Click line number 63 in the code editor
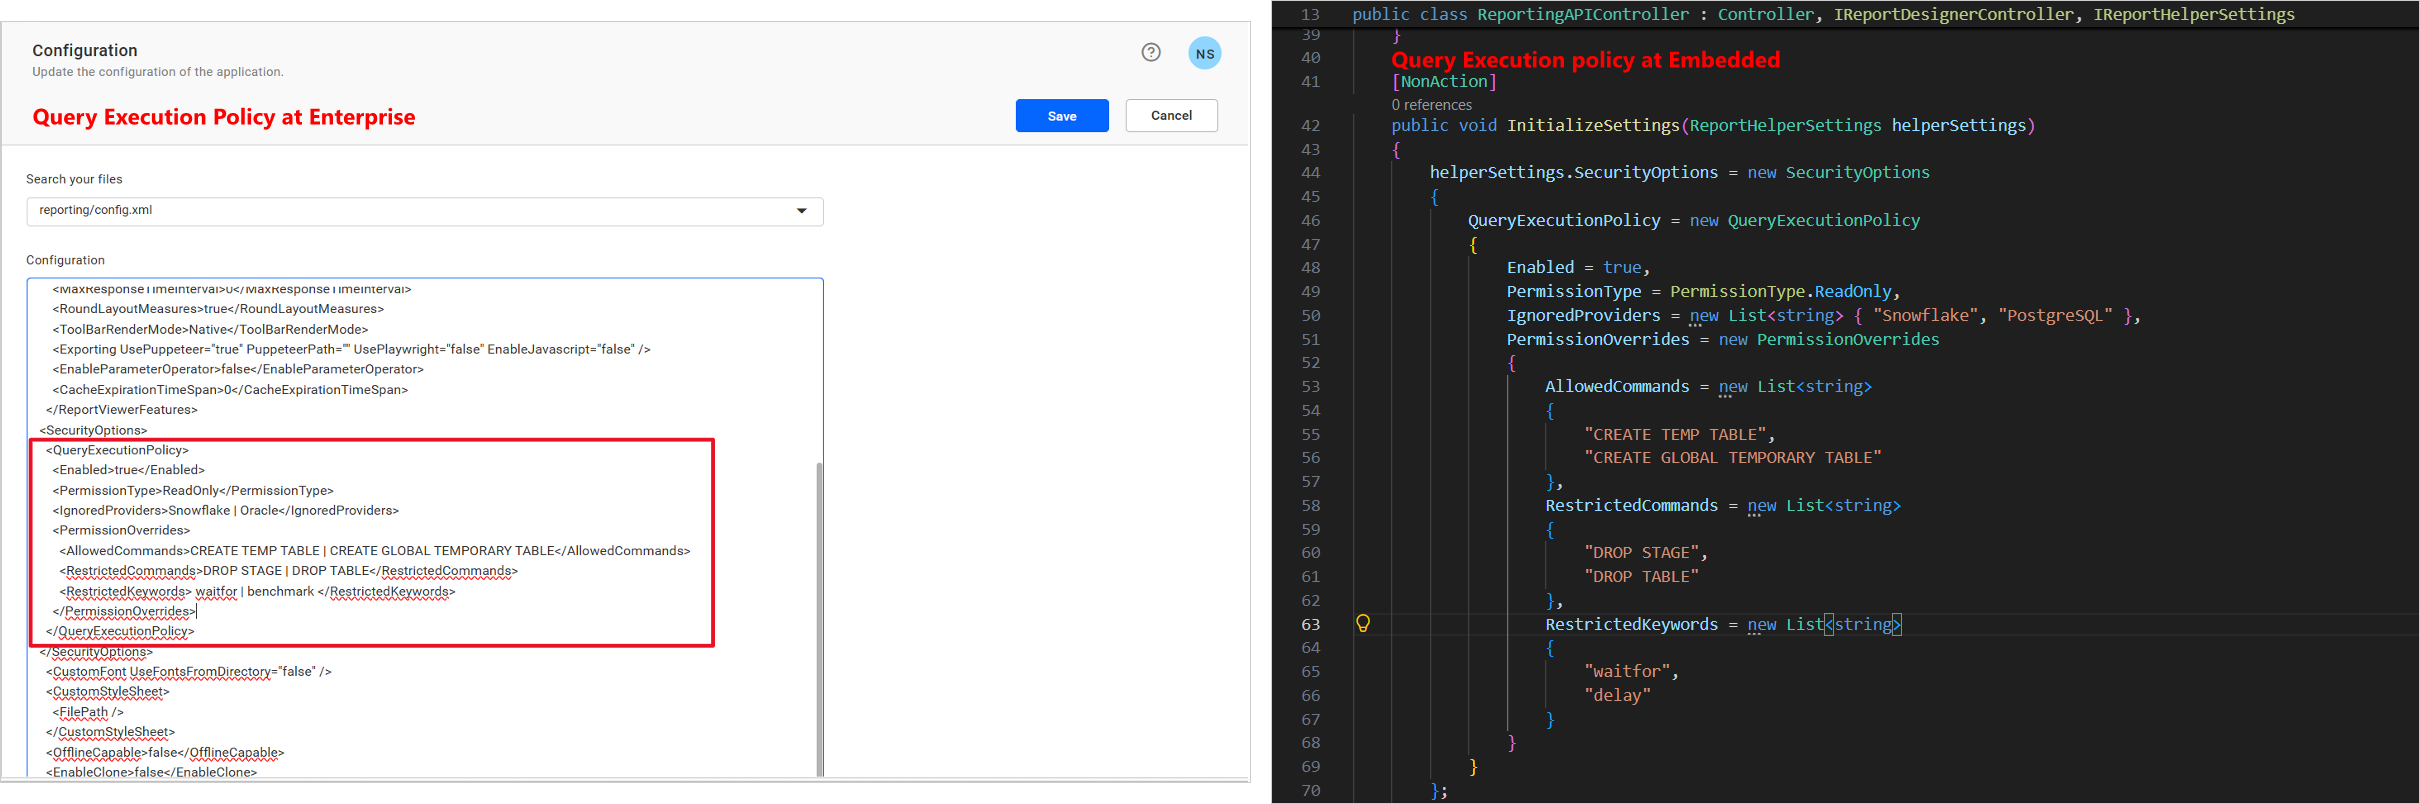The image size is (2420, 804). [x=1310, y=624]
